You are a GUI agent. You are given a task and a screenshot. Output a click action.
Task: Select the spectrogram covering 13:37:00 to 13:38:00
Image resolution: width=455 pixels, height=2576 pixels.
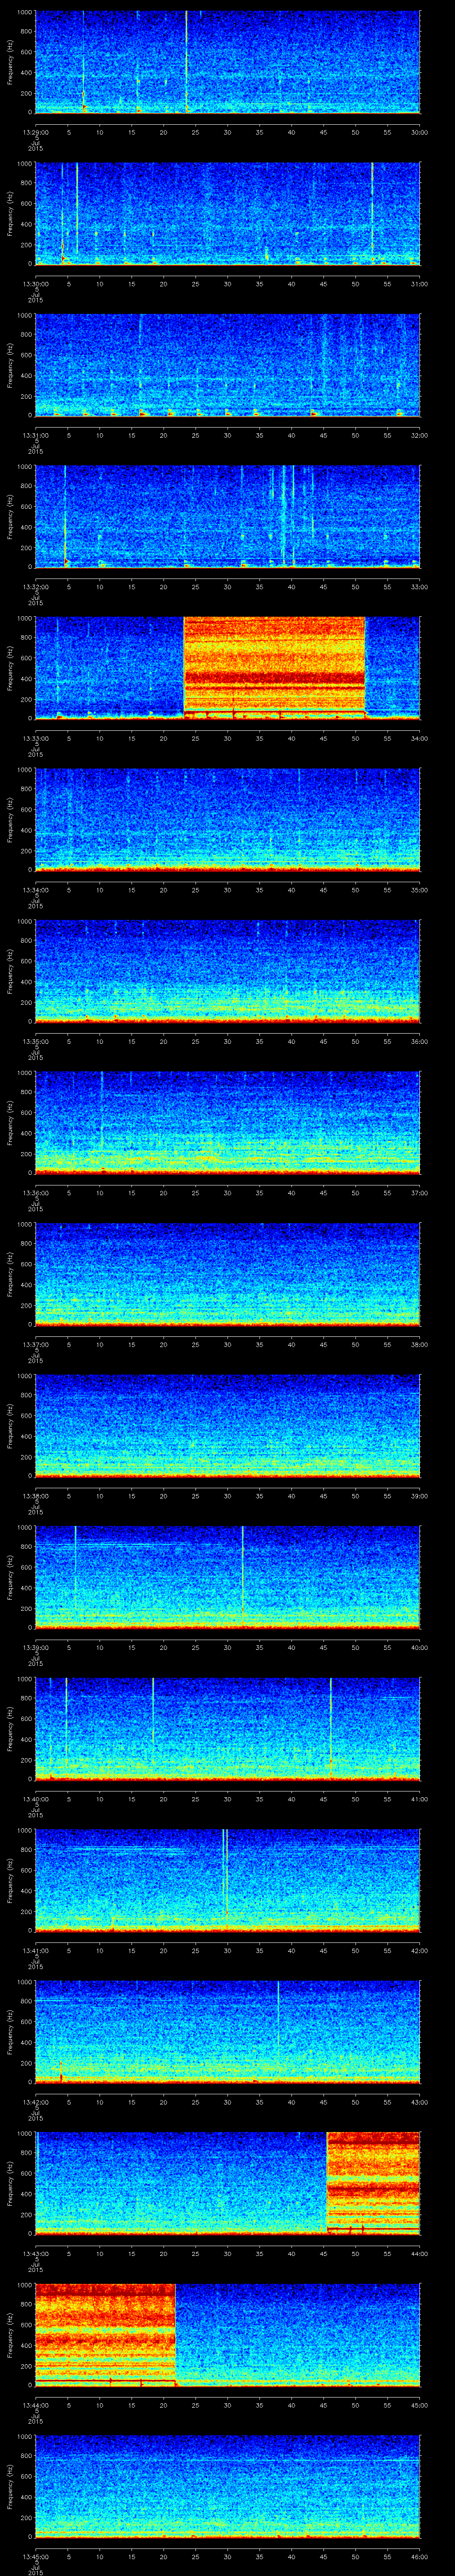227,1274
